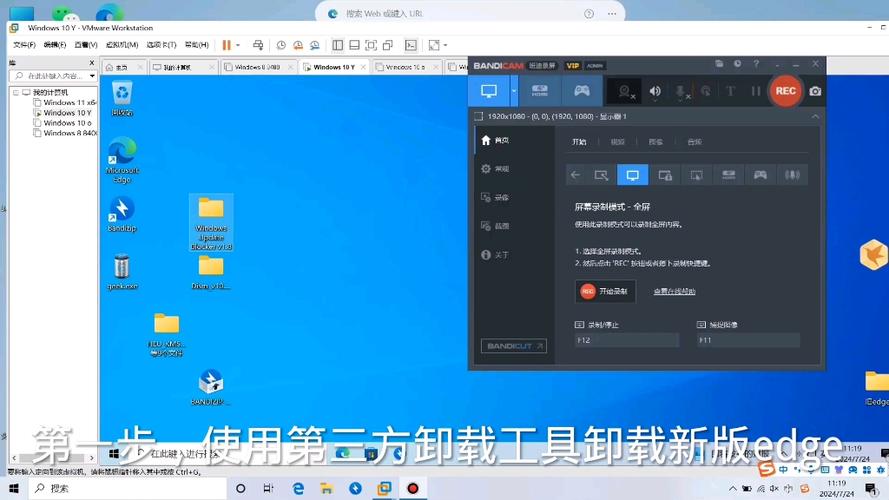Open VMware console view icon

point(411,45)
